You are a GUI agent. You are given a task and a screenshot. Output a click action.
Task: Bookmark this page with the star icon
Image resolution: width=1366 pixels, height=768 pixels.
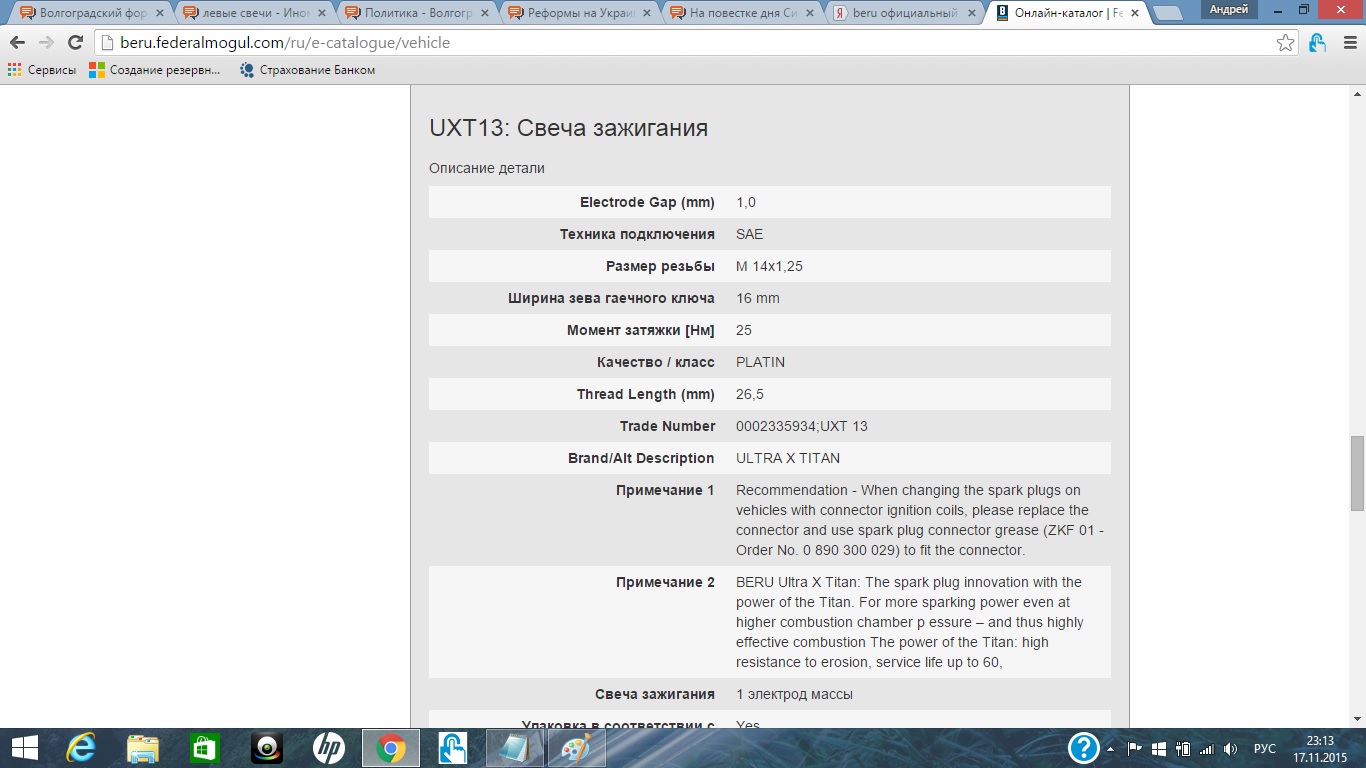click(1286, 43)
